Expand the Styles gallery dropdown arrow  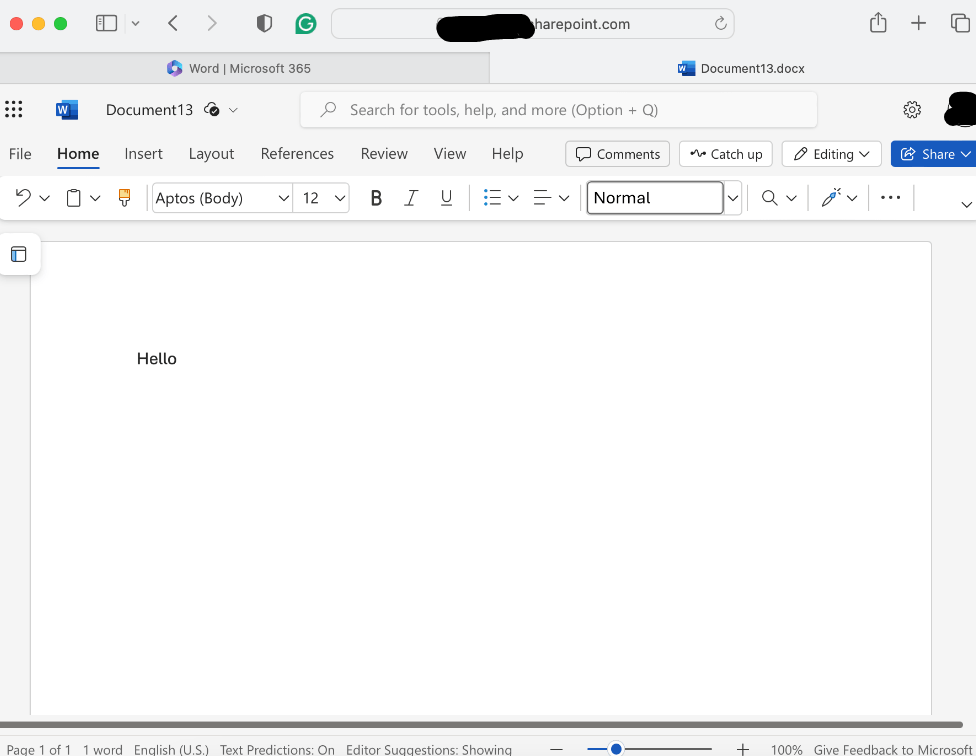[x=733, y=198]
